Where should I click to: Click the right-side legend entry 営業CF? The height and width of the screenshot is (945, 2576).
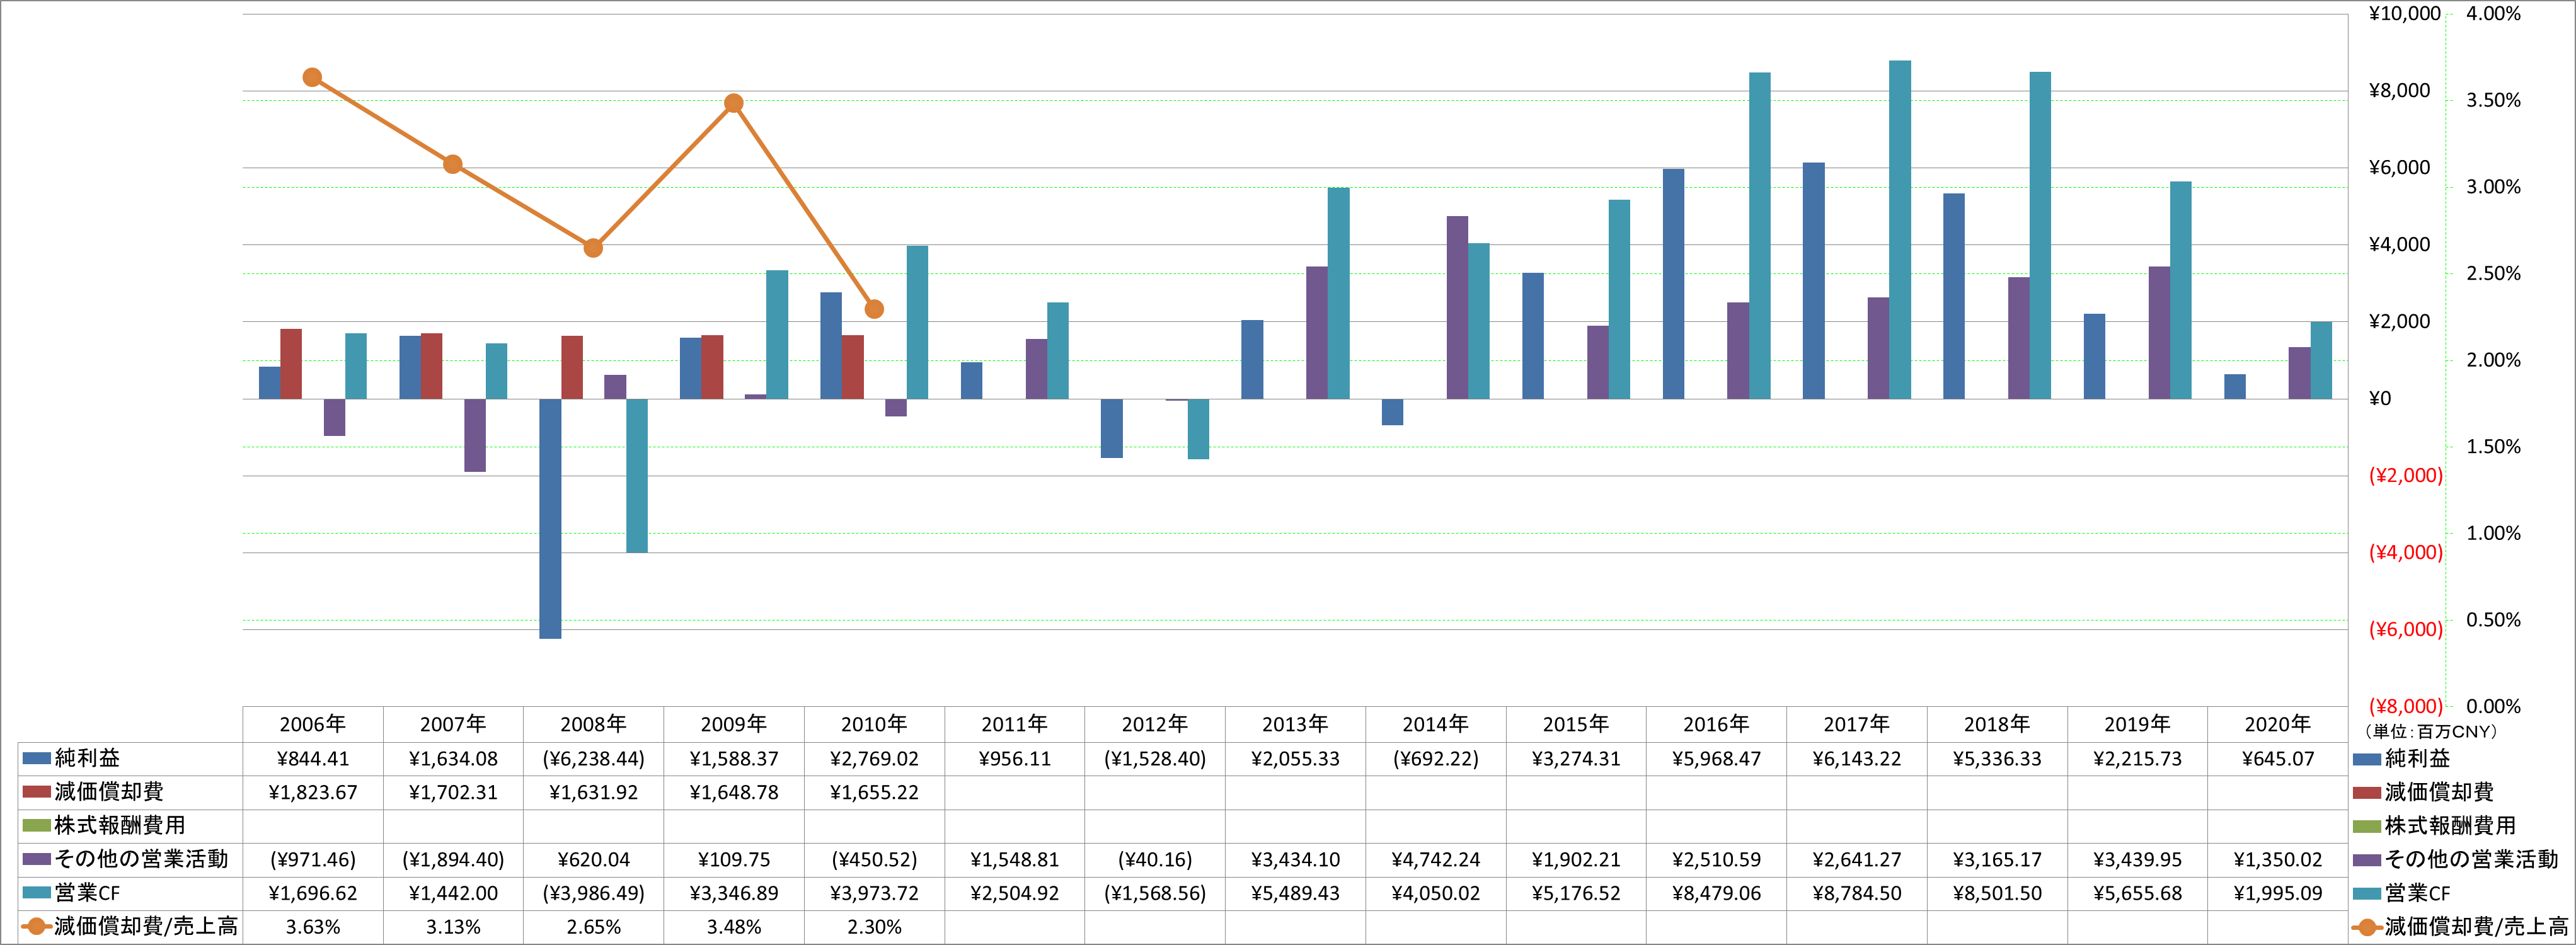[2417, 893]
